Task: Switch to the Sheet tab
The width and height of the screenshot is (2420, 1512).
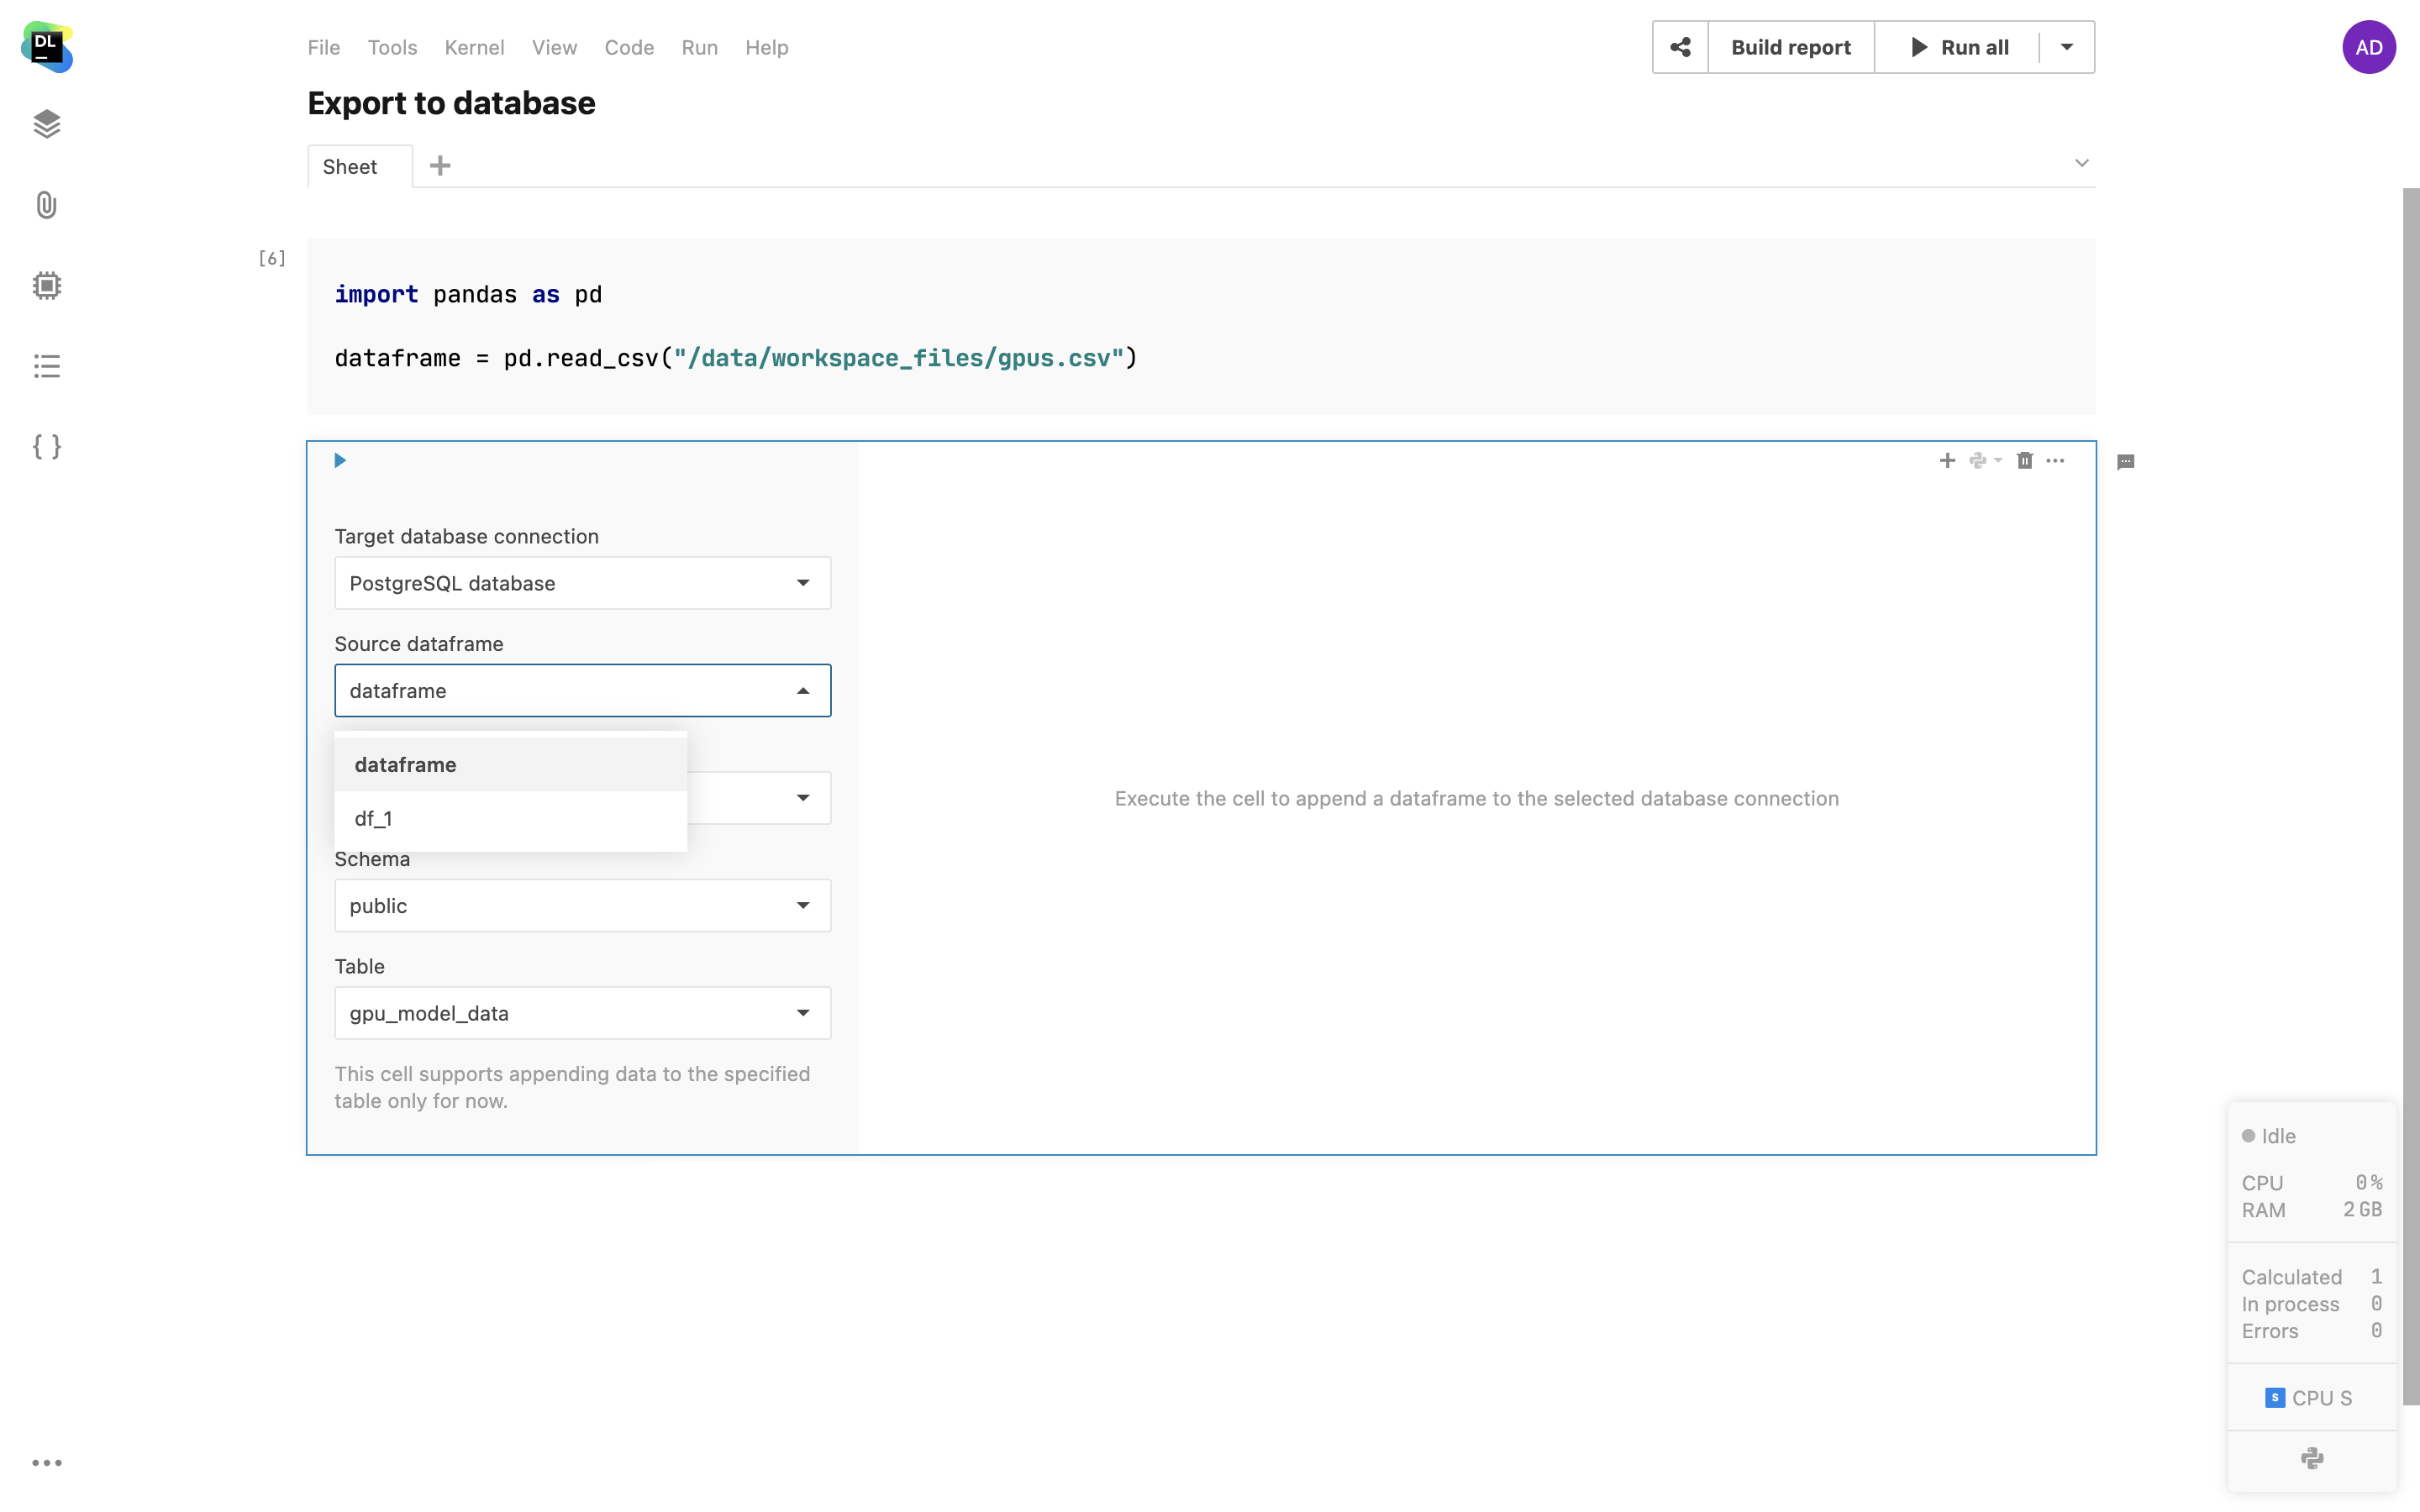Action: [350, 167]
